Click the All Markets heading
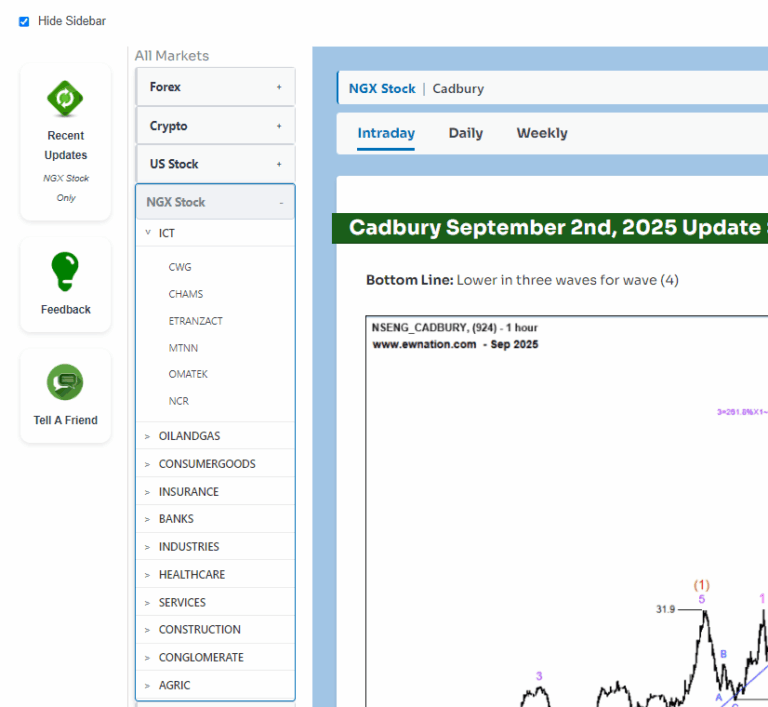Screen dimensions: 768x707 pos(172,56)
